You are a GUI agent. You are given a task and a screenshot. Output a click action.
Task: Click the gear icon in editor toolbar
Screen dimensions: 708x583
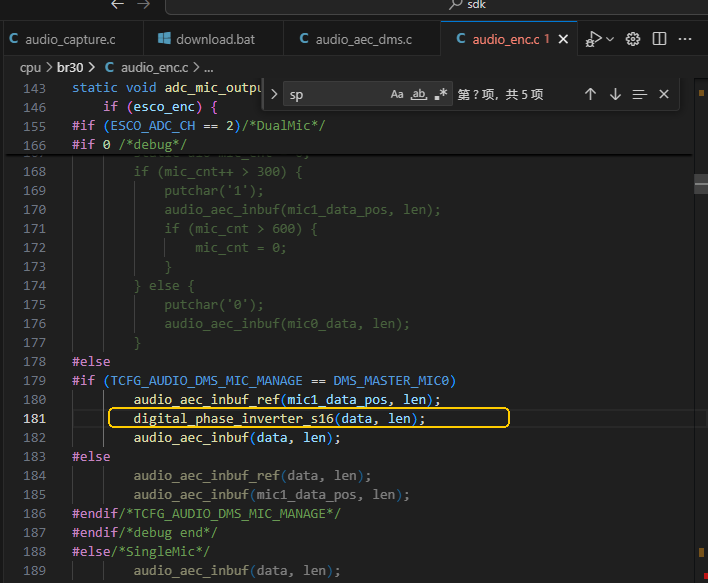tap(633, 39)
